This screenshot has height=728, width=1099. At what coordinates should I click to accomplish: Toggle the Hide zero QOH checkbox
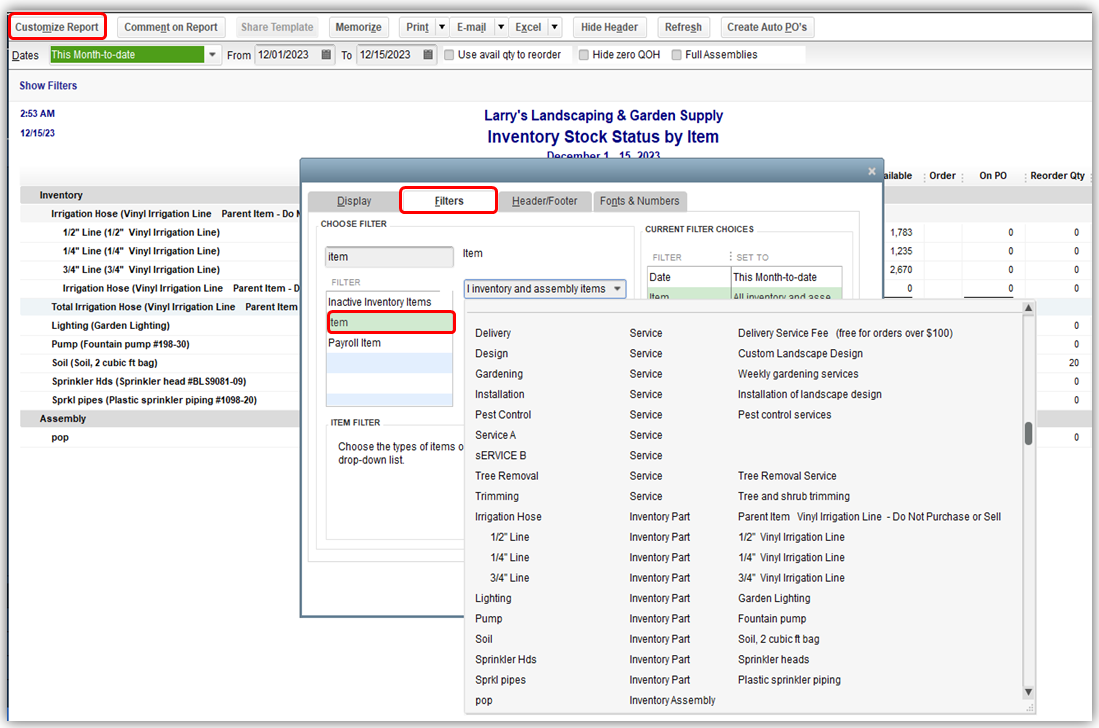point(584,55)
